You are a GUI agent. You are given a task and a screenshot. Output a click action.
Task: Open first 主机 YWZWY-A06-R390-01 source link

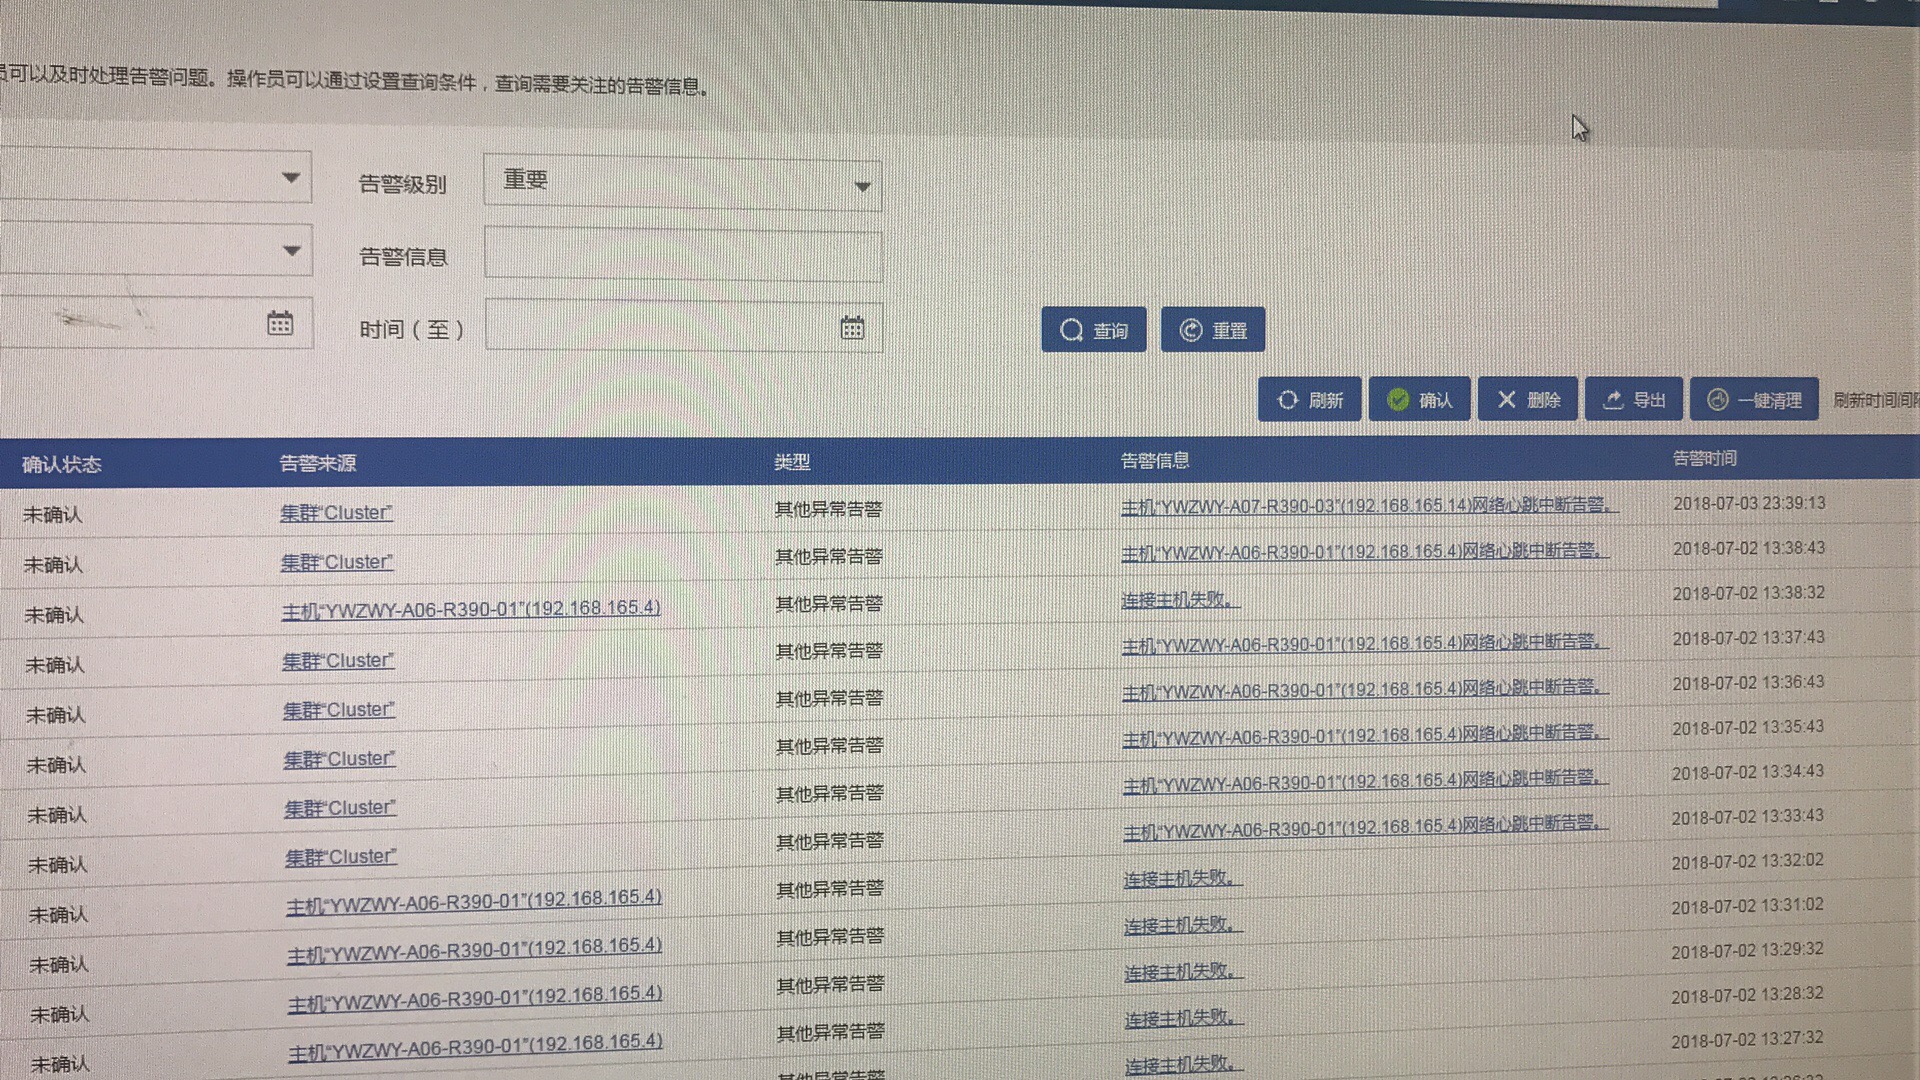click(x=470, y=609)
